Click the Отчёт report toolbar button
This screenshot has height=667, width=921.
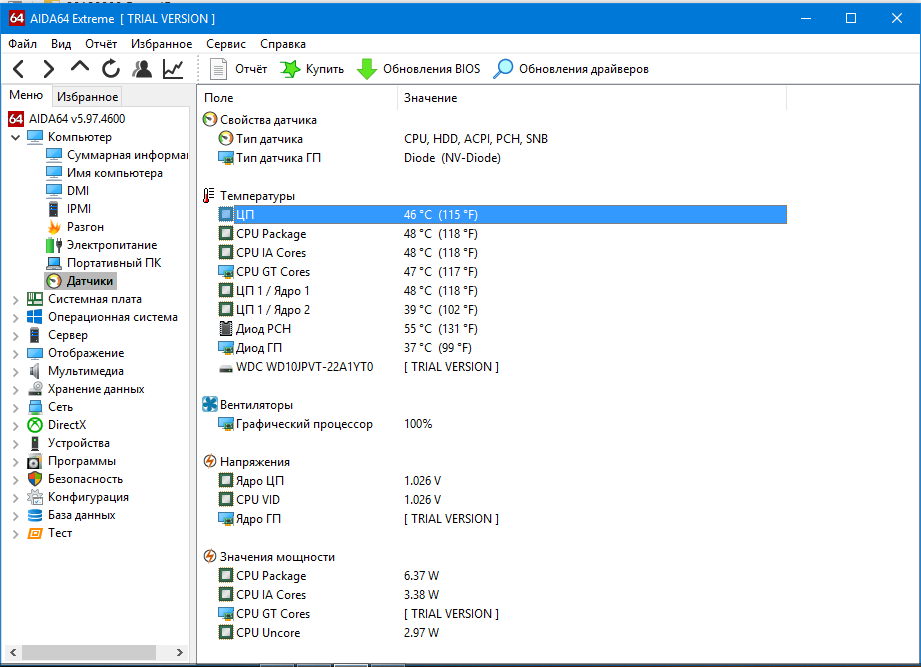(x=238, y=69)
